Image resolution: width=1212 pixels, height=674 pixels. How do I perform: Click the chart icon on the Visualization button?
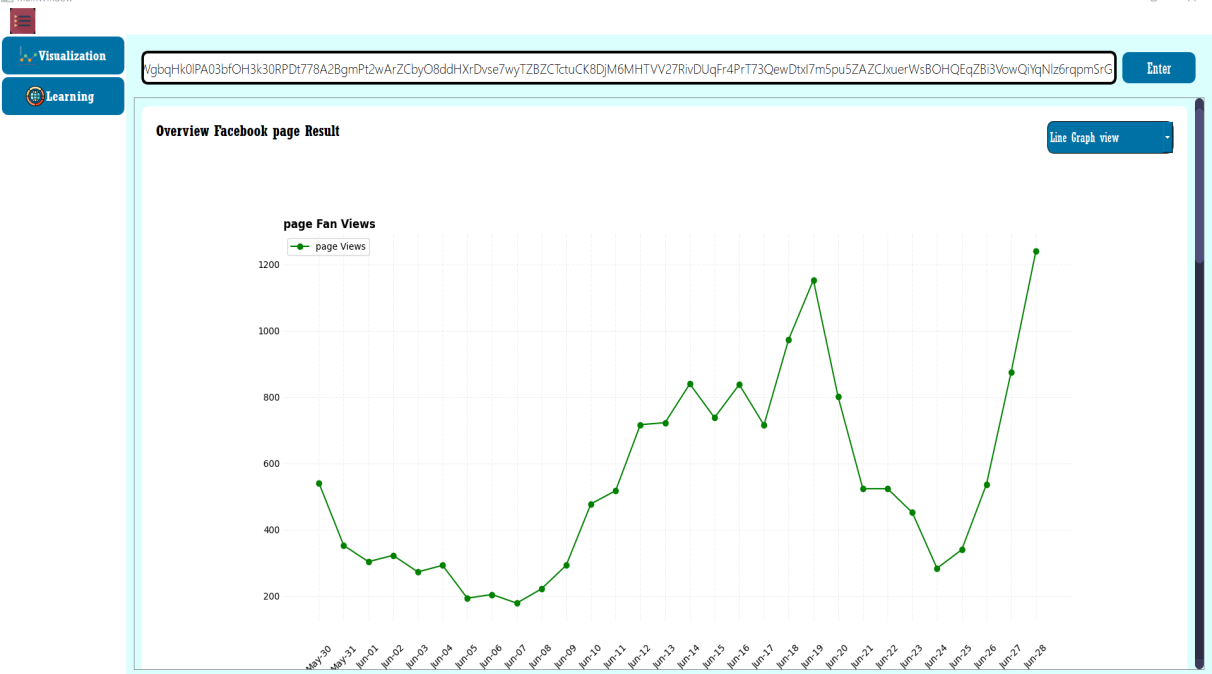pos(28,56)
